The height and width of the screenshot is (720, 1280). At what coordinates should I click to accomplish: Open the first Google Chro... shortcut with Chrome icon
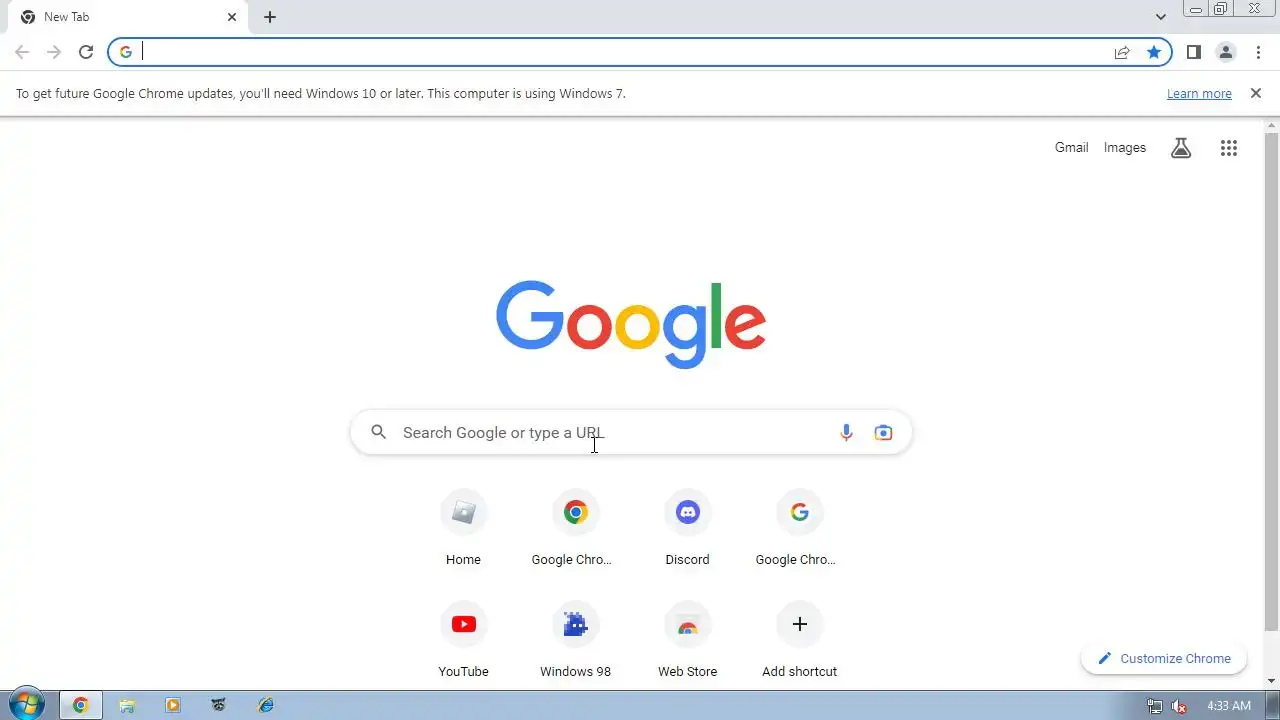(x=575, y=528)
